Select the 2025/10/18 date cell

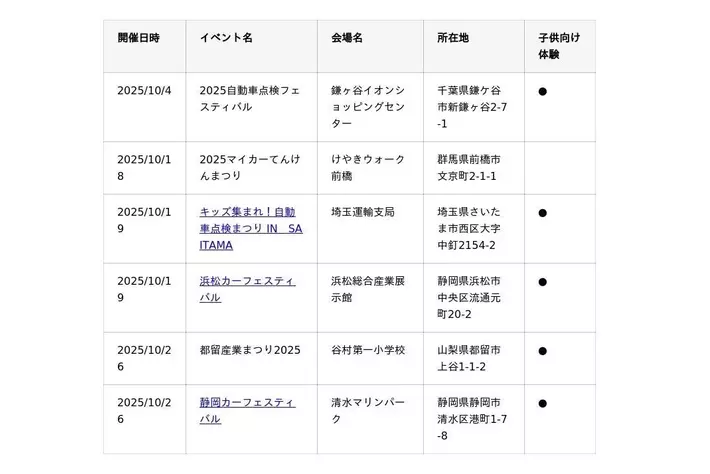[144, 167]
